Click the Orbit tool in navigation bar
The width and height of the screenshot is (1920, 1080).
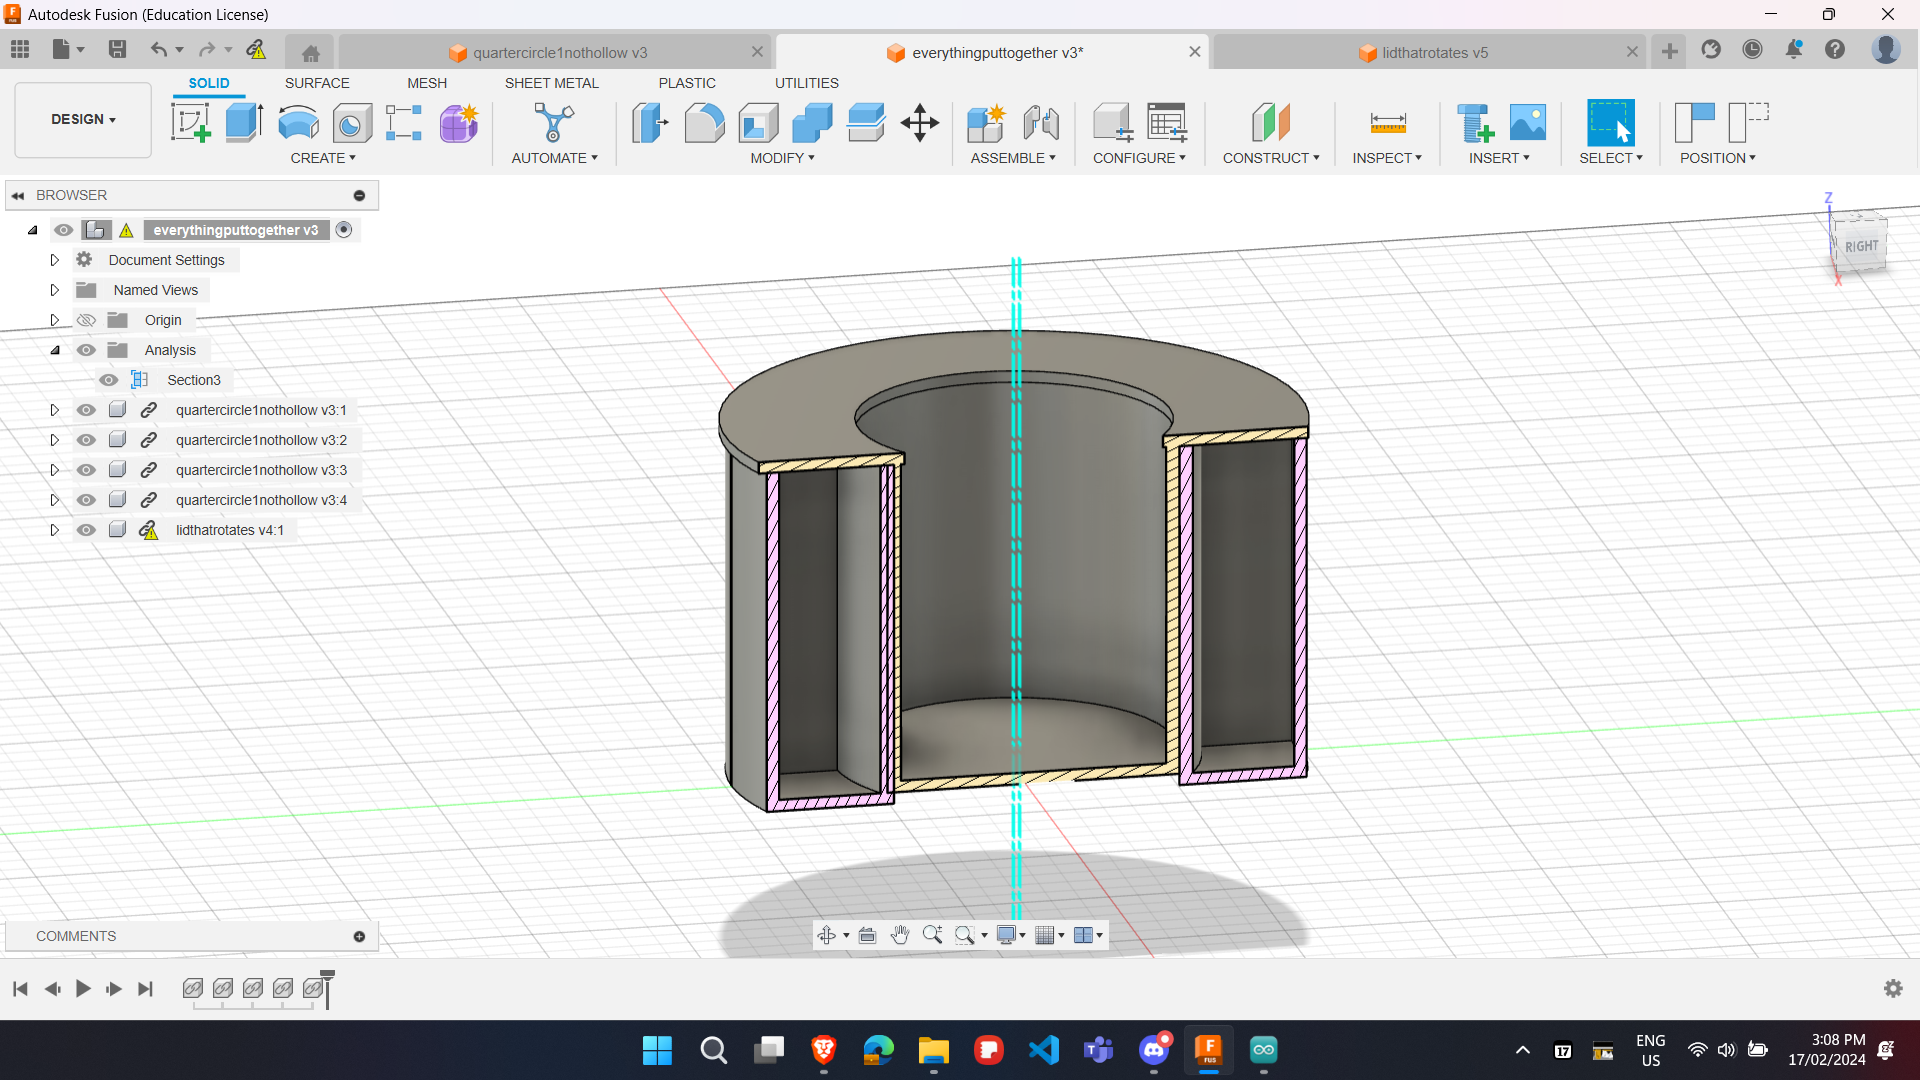827,935
